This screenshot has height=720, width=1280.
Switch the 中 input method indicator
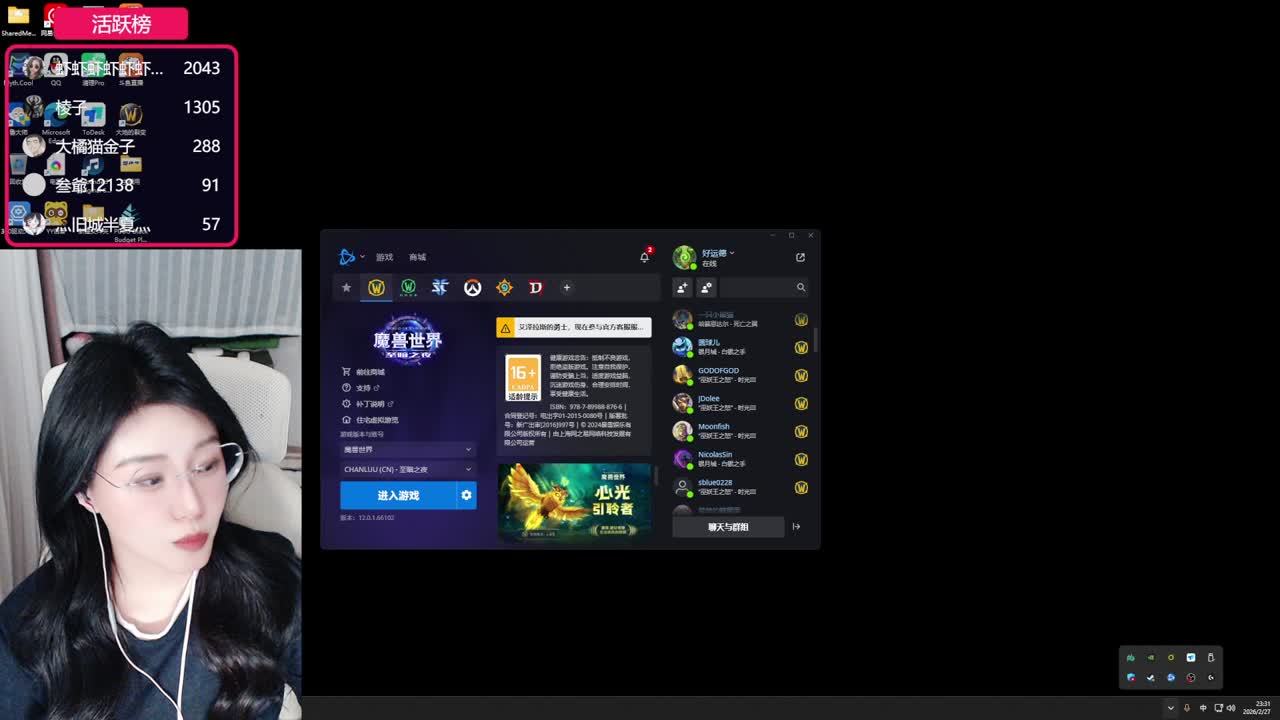1203,708
